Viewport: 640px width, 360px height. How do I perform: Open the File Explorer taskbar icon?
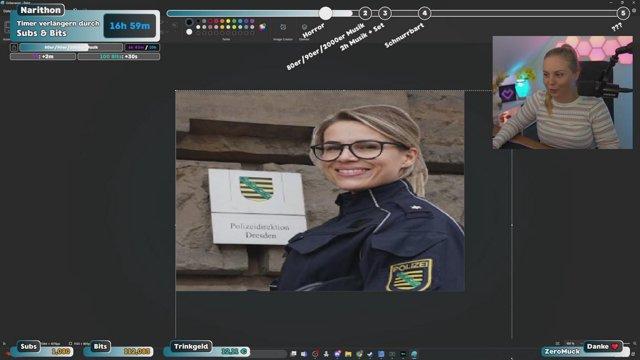coord(348,354)
